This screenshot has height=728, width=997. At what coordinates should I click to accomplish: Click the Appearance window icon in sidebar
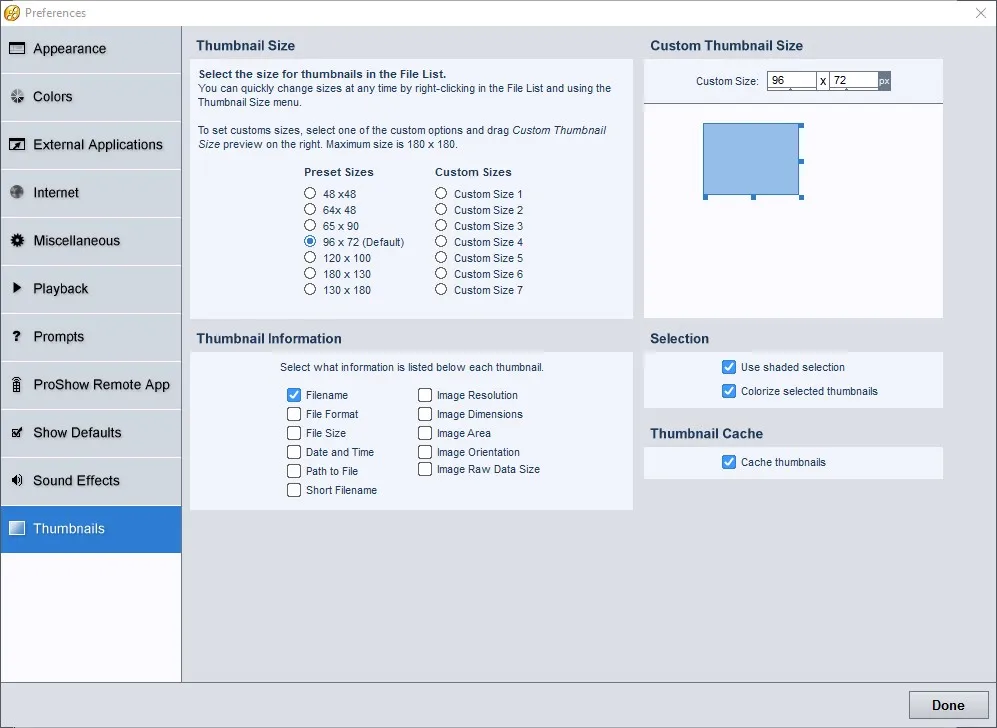point(17,48)
